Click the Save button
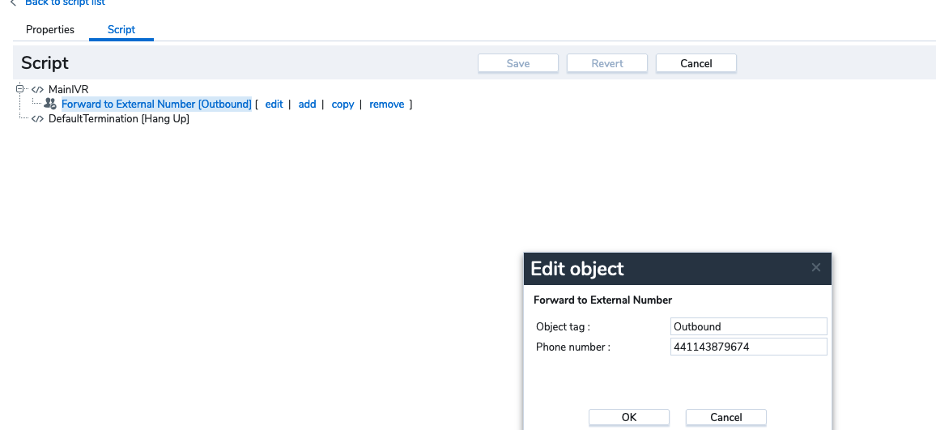 coord(518,63)
